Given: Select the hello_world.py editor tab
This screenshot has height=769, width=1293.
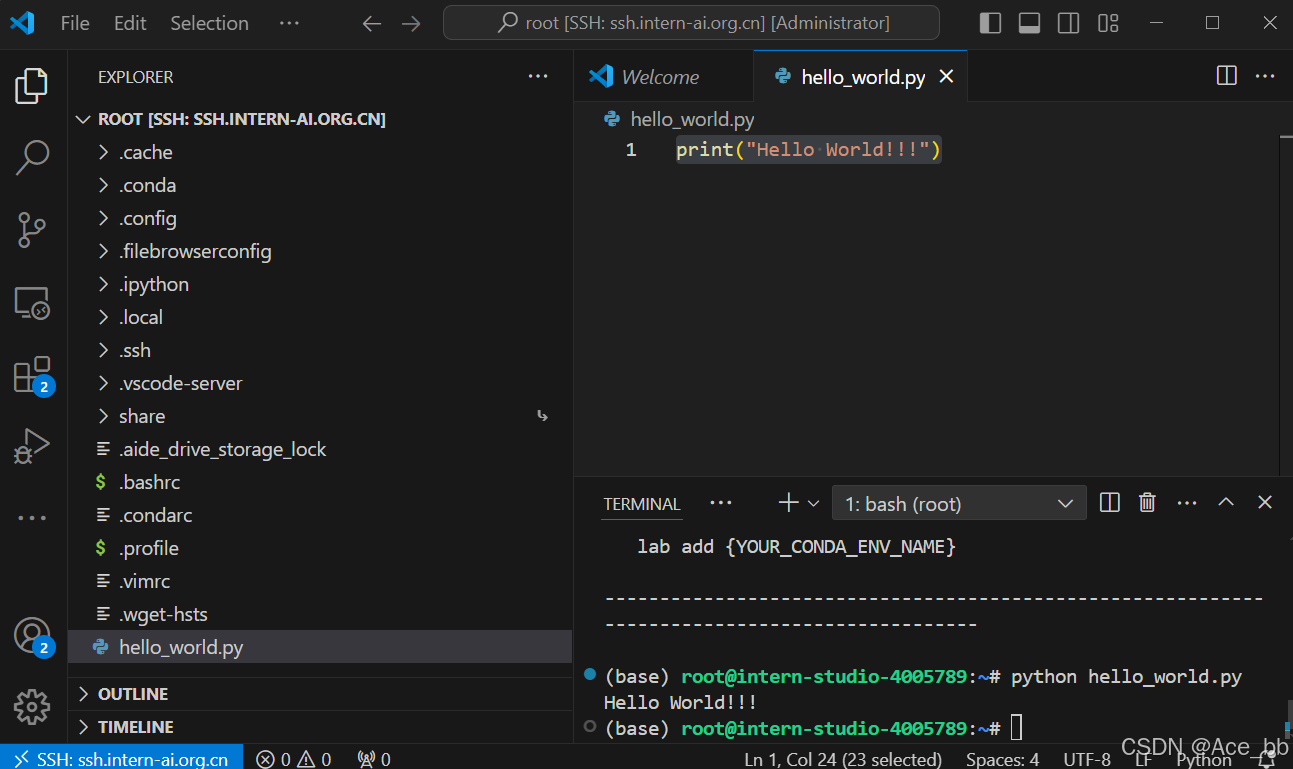Looking at the screenshot, I should click(x=861, y=77).
